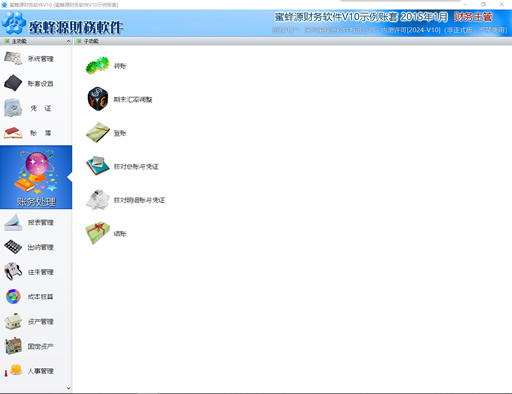
Task: Open 核对明细账与凭证 papers icon
Action: 98,199
